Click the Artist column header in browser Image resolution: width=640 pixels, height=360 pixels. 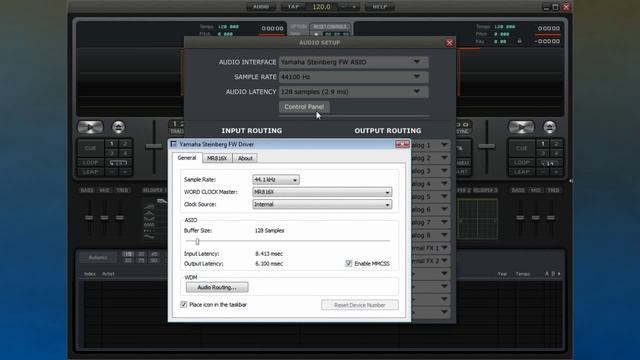pyautogui.click(x=108, y=274)
